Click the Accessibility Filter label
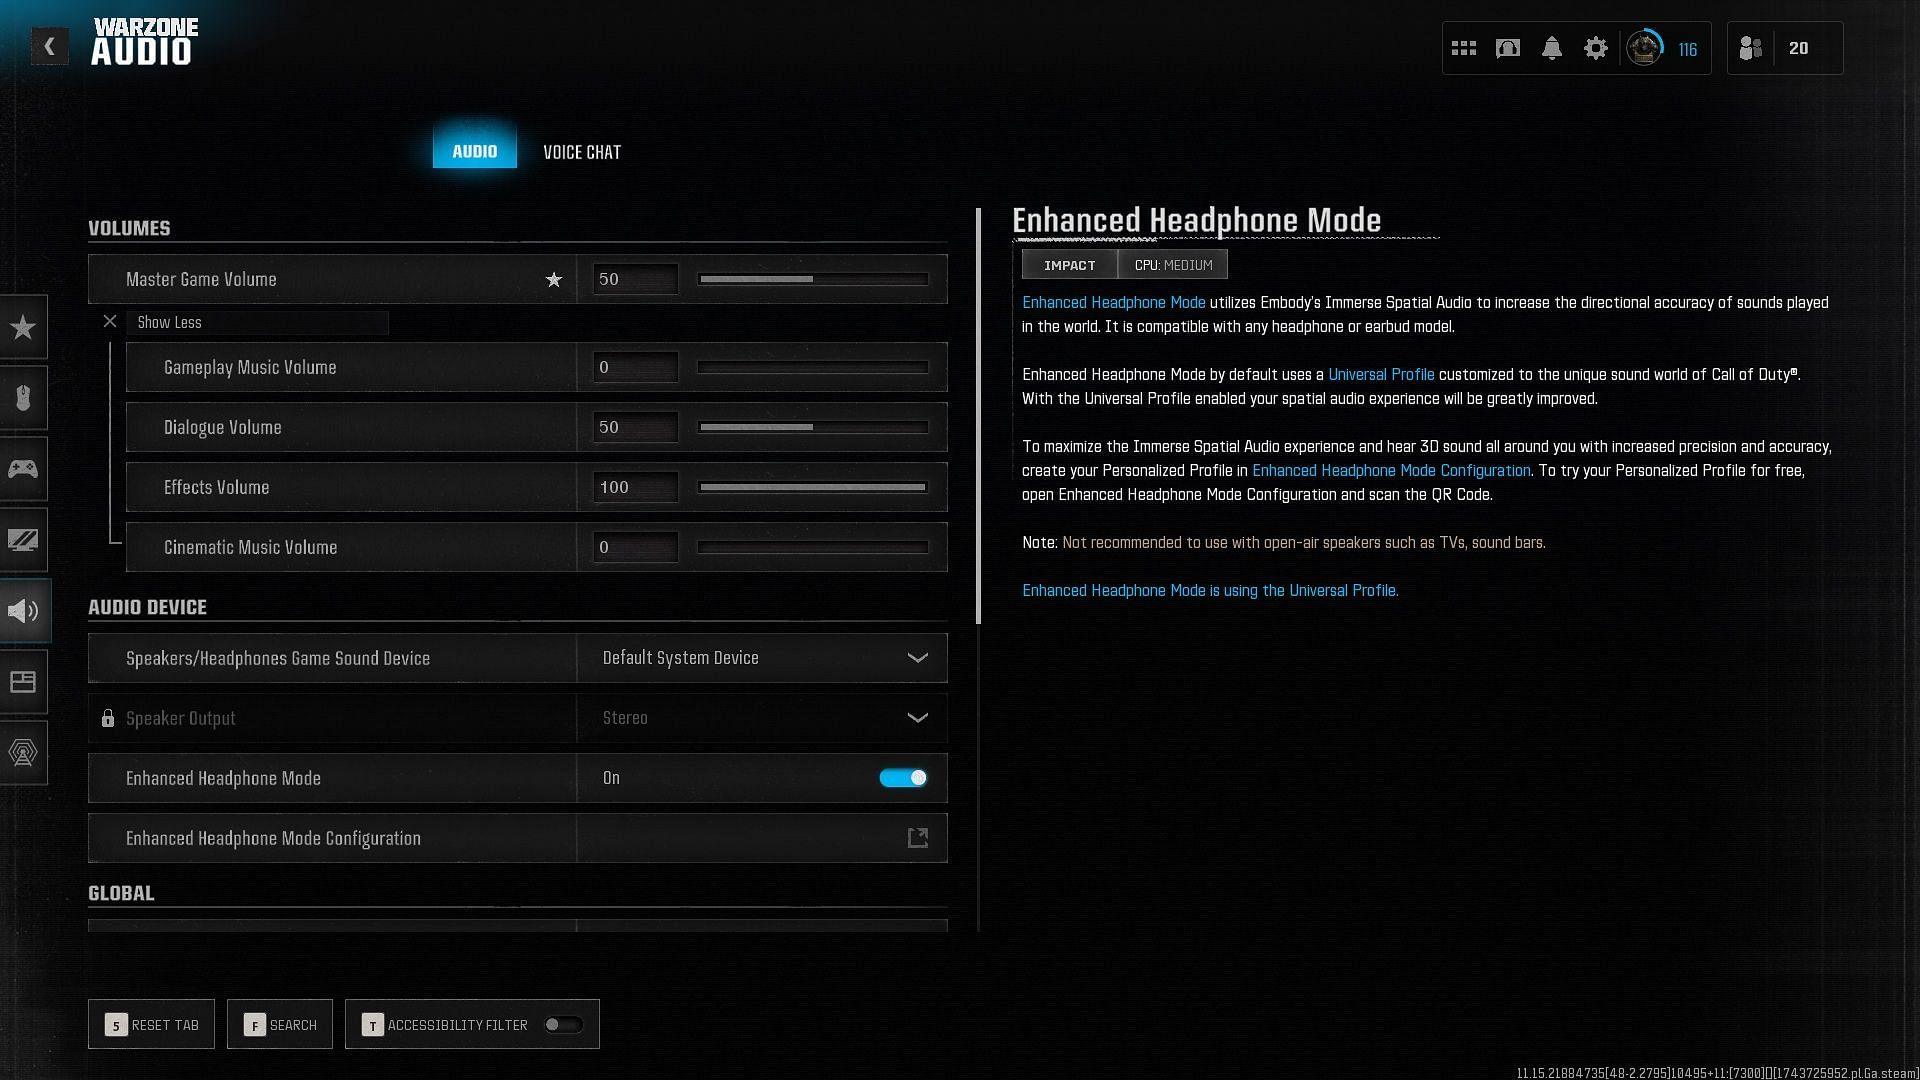 [457, 1025]
